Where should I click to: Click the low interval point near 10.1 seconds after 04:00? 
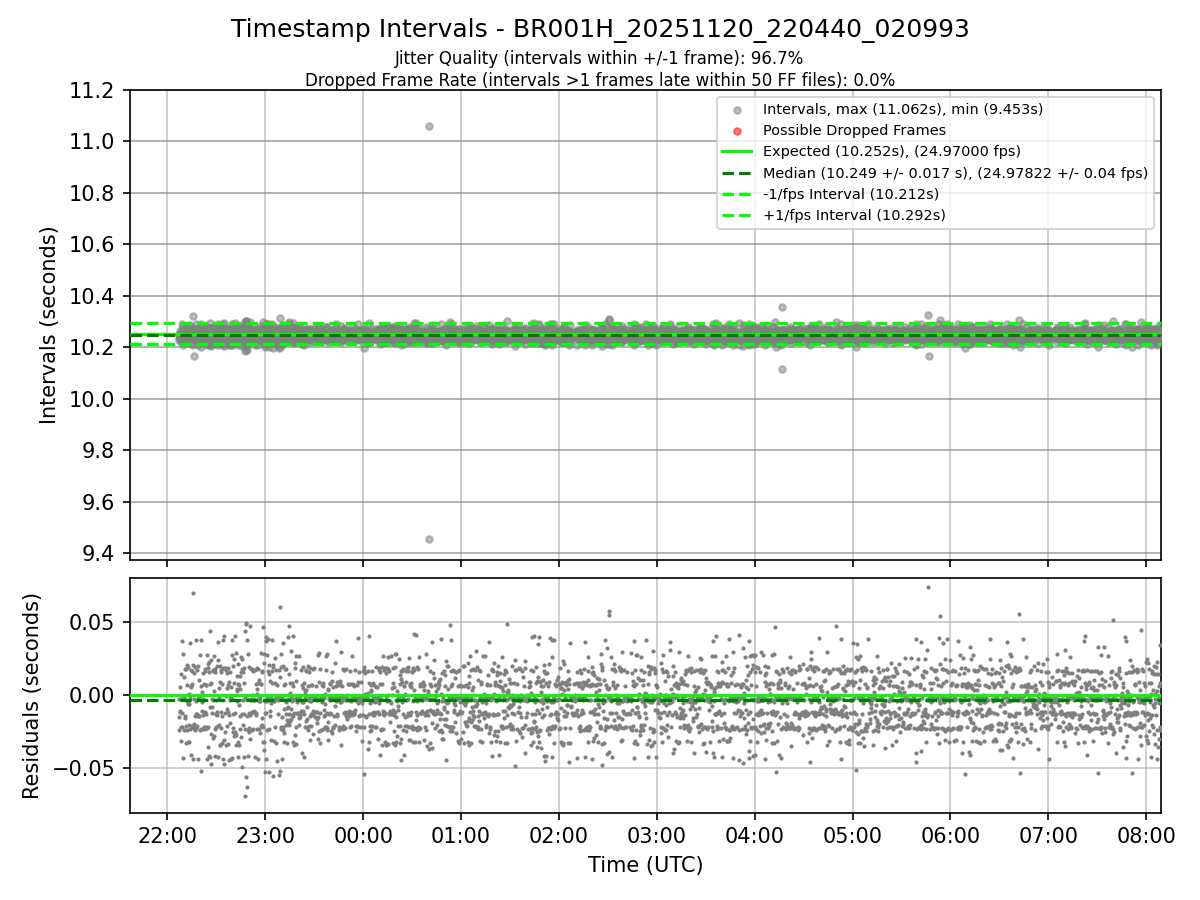tap(782, 369)
